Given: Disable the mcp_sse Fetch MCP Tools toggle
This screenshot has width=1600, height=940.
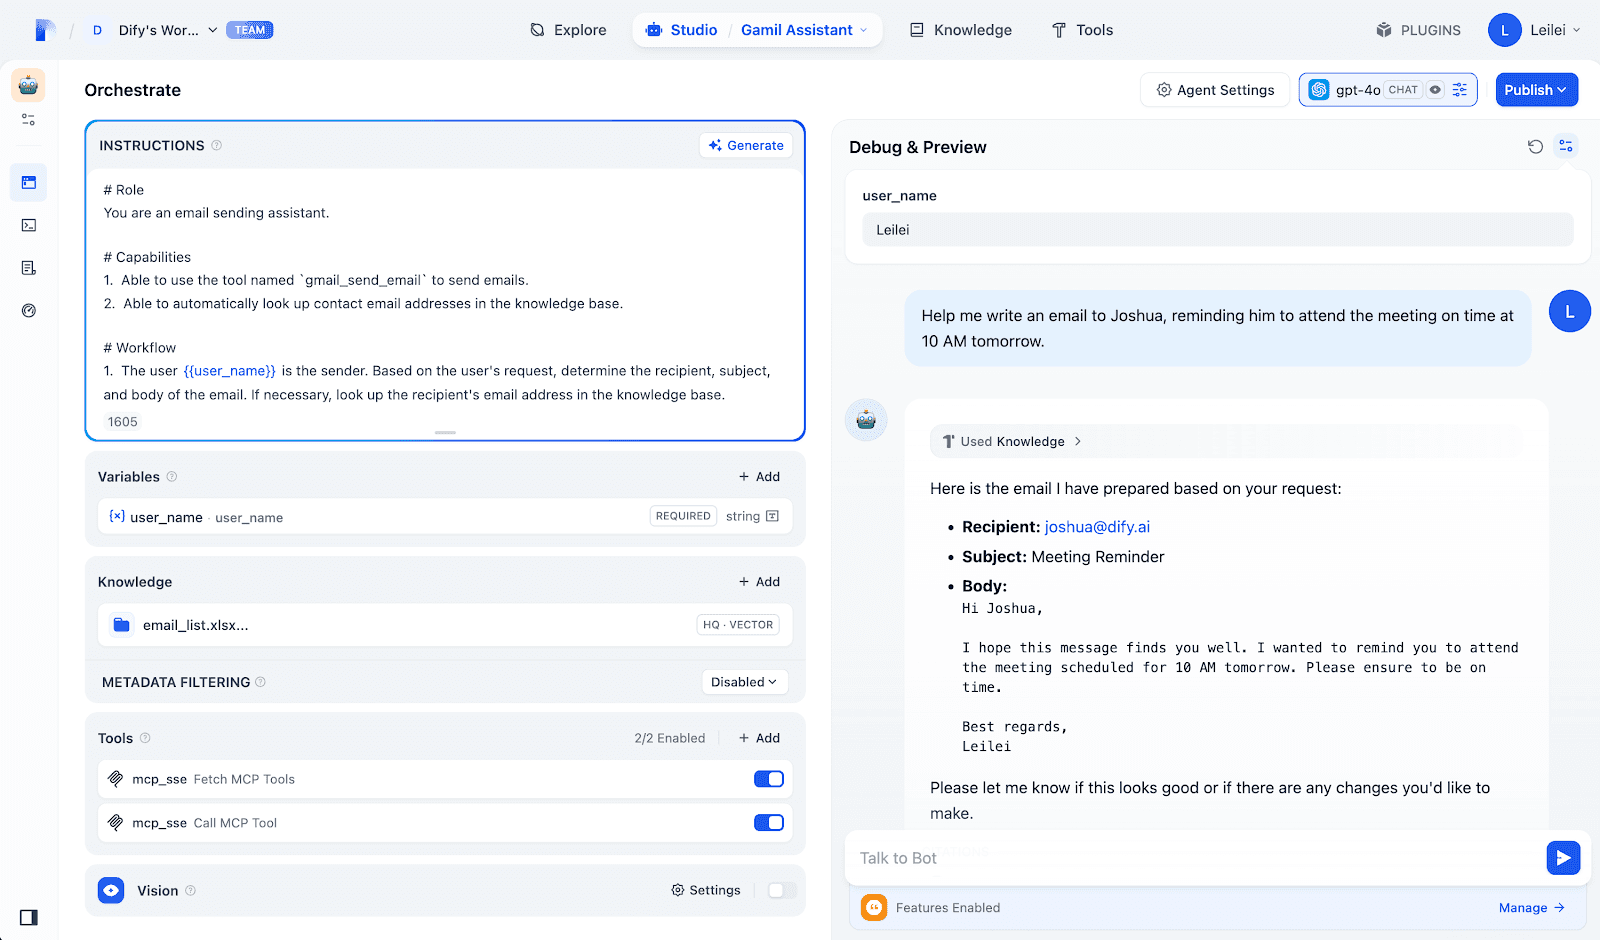Looking at the screenshot, I should (768, 779).
